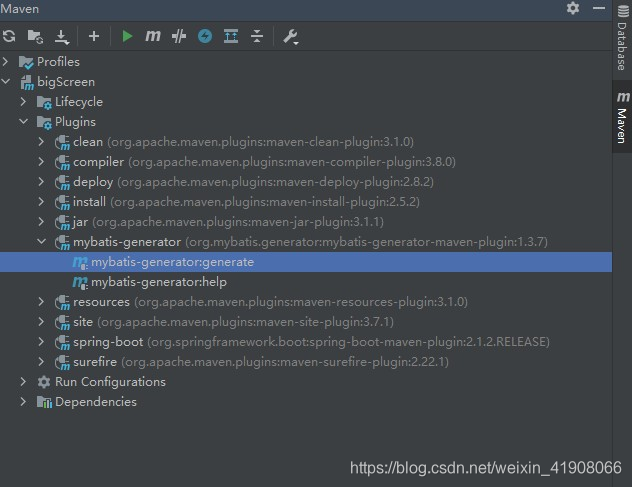
Task: Click Generate Sources and Update Folders icon
Action: tap(35, 36)
